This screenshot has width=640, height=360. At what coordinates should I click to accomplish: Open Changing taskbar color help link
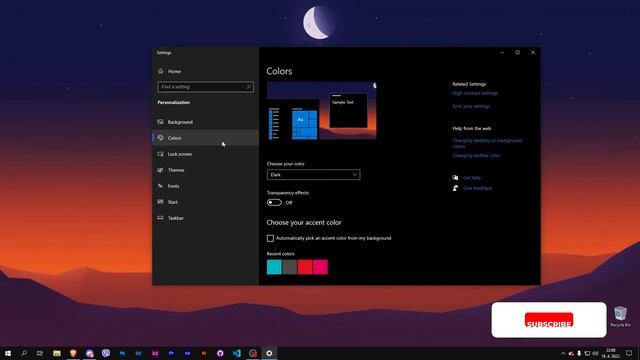click(x=476, y=156)
